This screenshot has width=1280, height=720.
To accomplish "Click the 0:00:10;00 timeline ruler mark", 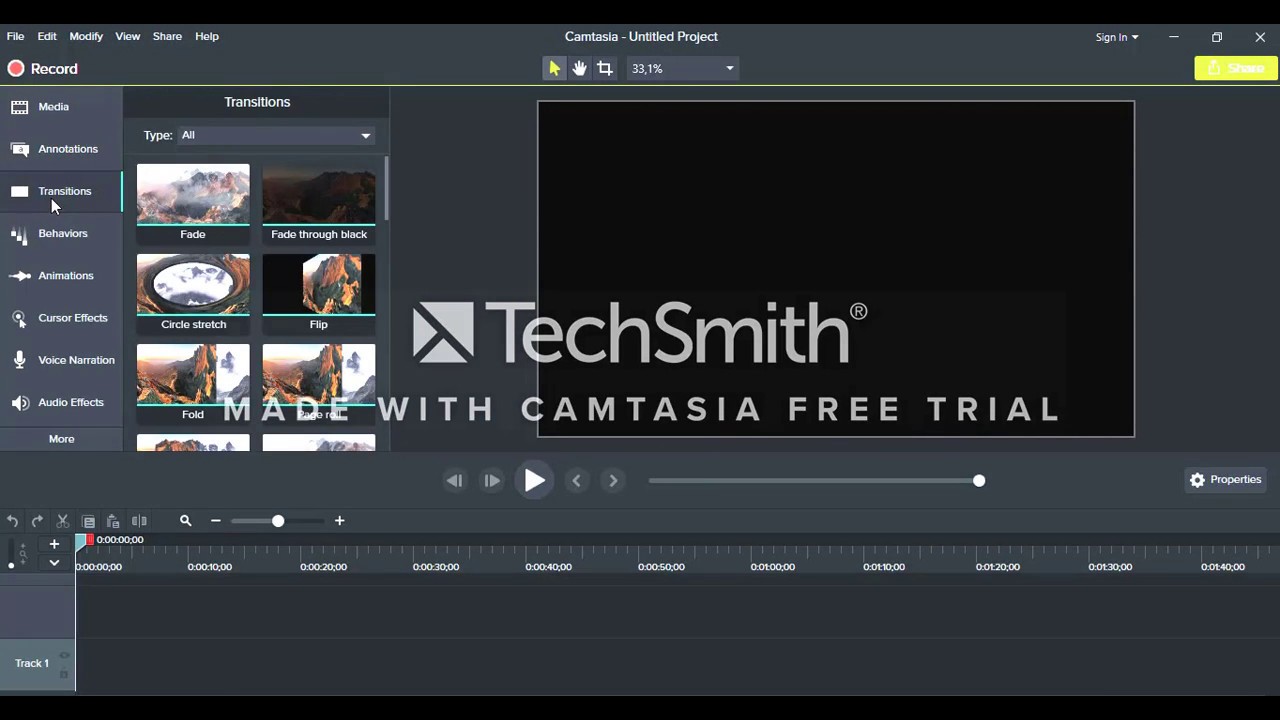I will (210, 567).
